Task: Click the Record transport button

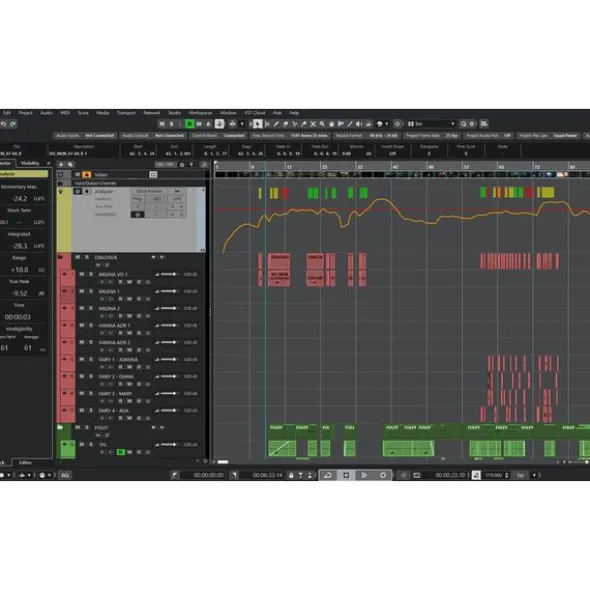Action: [x=383, y=475]
